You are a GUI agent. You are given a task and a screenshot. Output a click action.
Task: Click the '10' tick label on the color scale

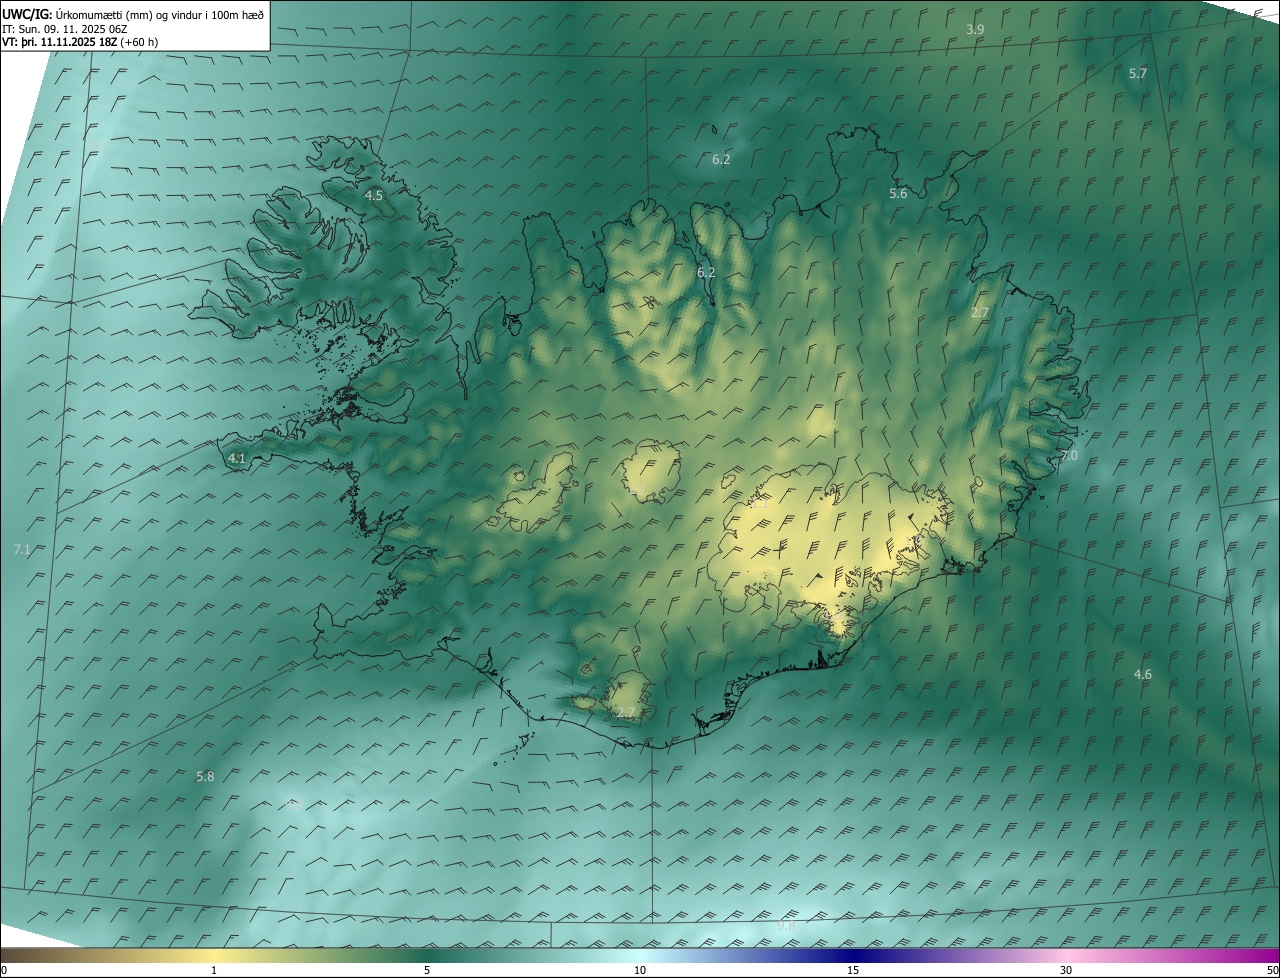coord(640,971)
